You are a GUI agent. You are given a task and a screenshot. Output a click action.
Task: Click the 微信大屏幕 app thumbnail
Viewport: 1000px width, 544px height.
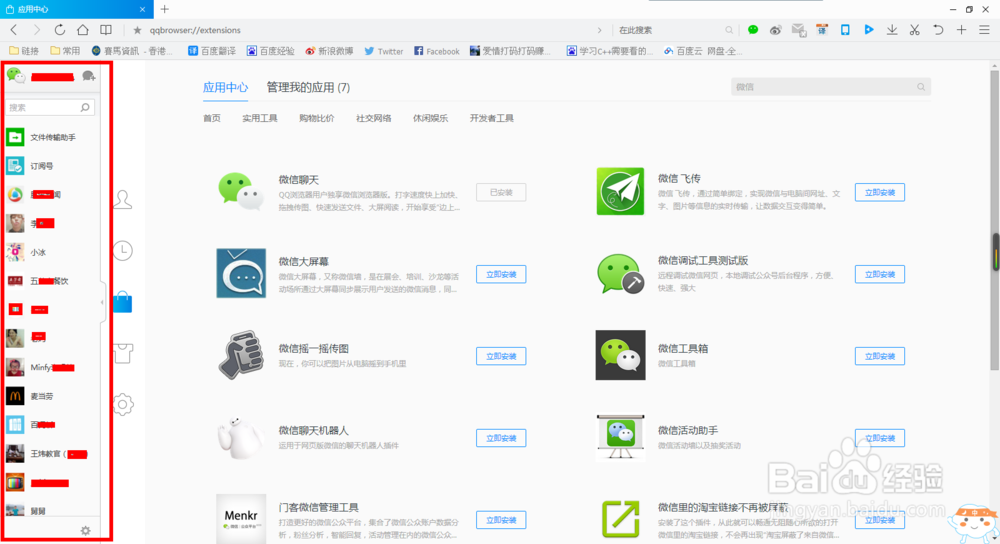(241, 273)
